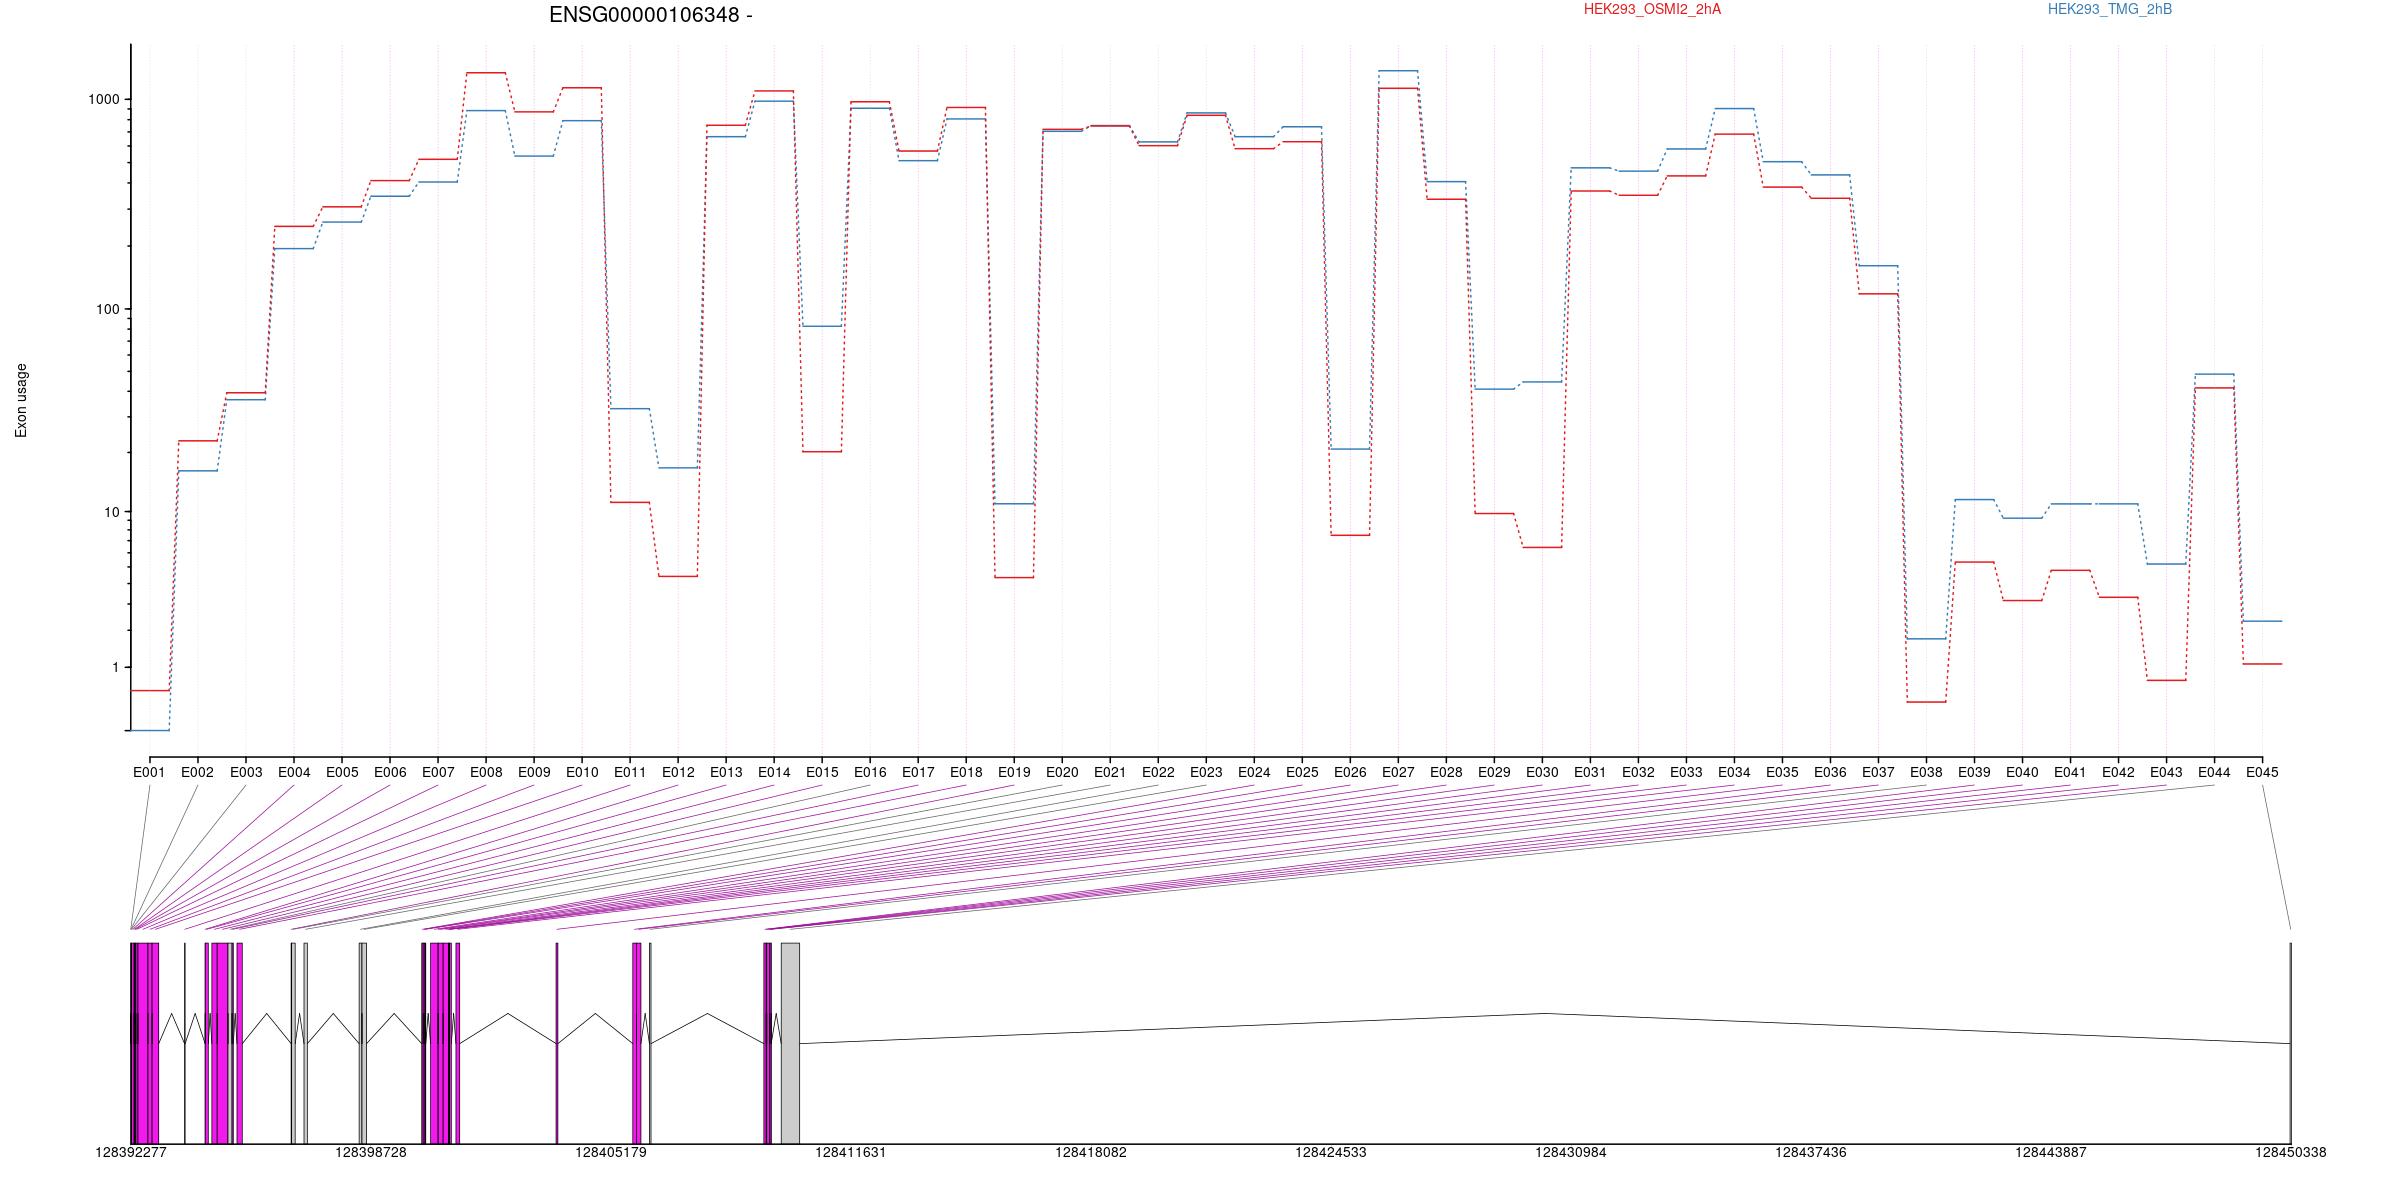Click the E034 exon label
2400x1200 pixels.
(1734, 772)
